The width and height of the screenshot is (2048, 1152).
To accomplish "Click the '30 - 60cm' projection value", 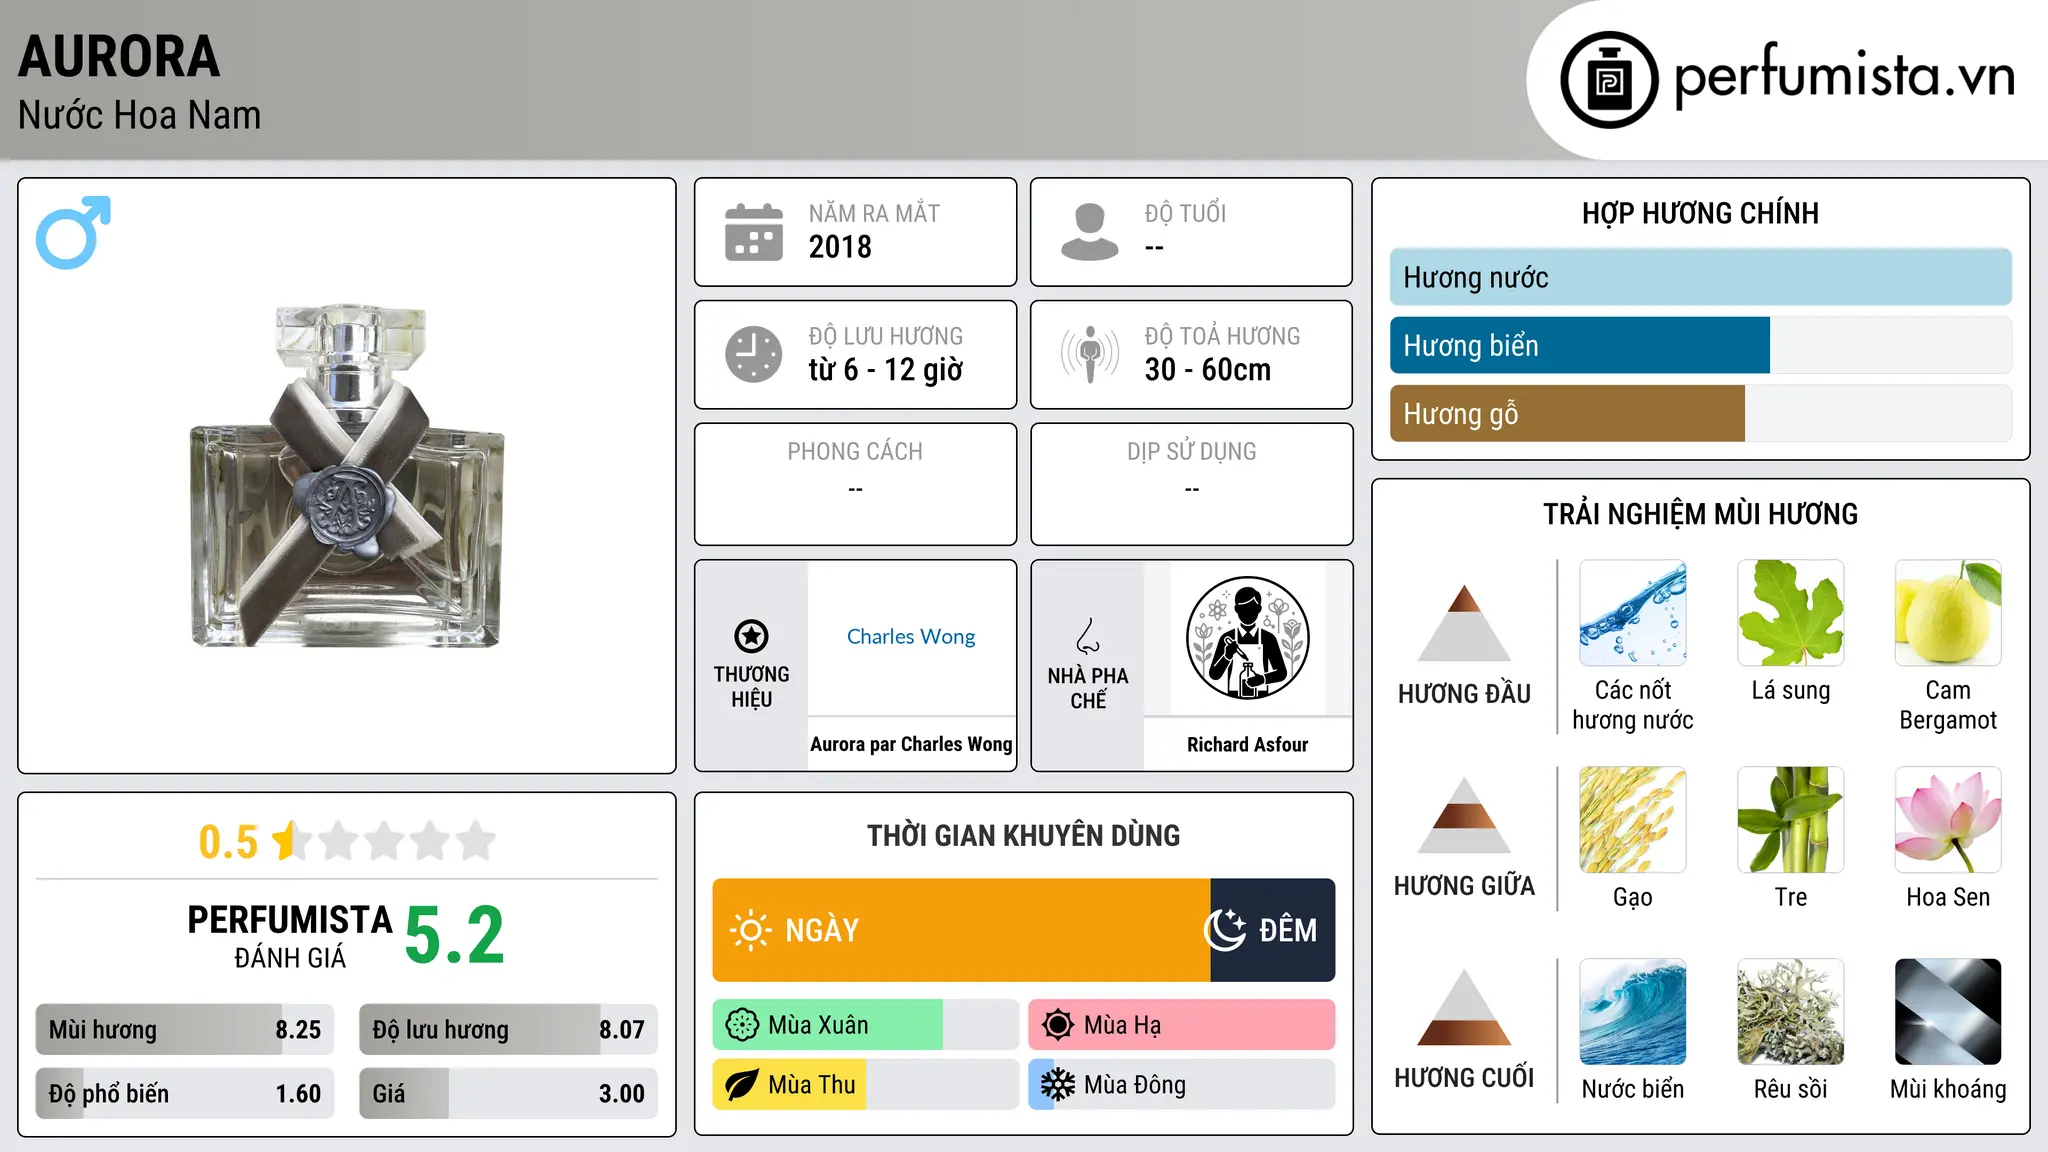I will pos(1208,370).
